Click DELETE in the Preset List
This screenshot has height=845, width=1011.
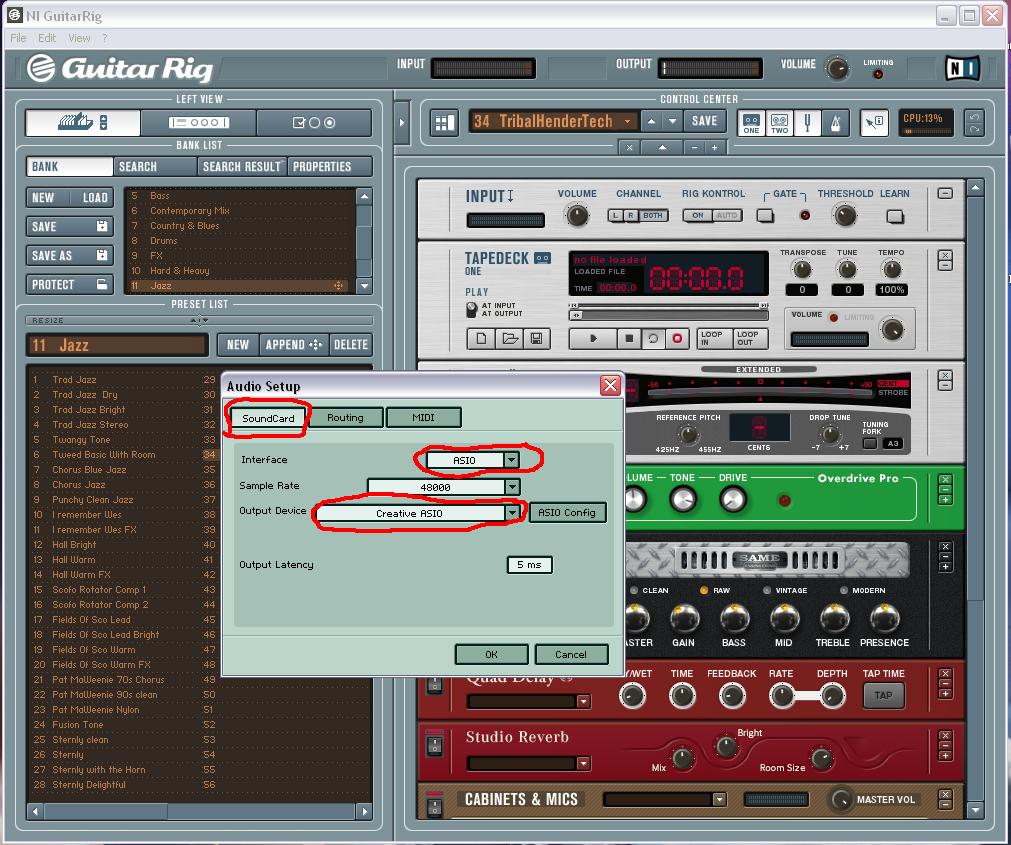[x=351, y=345]
